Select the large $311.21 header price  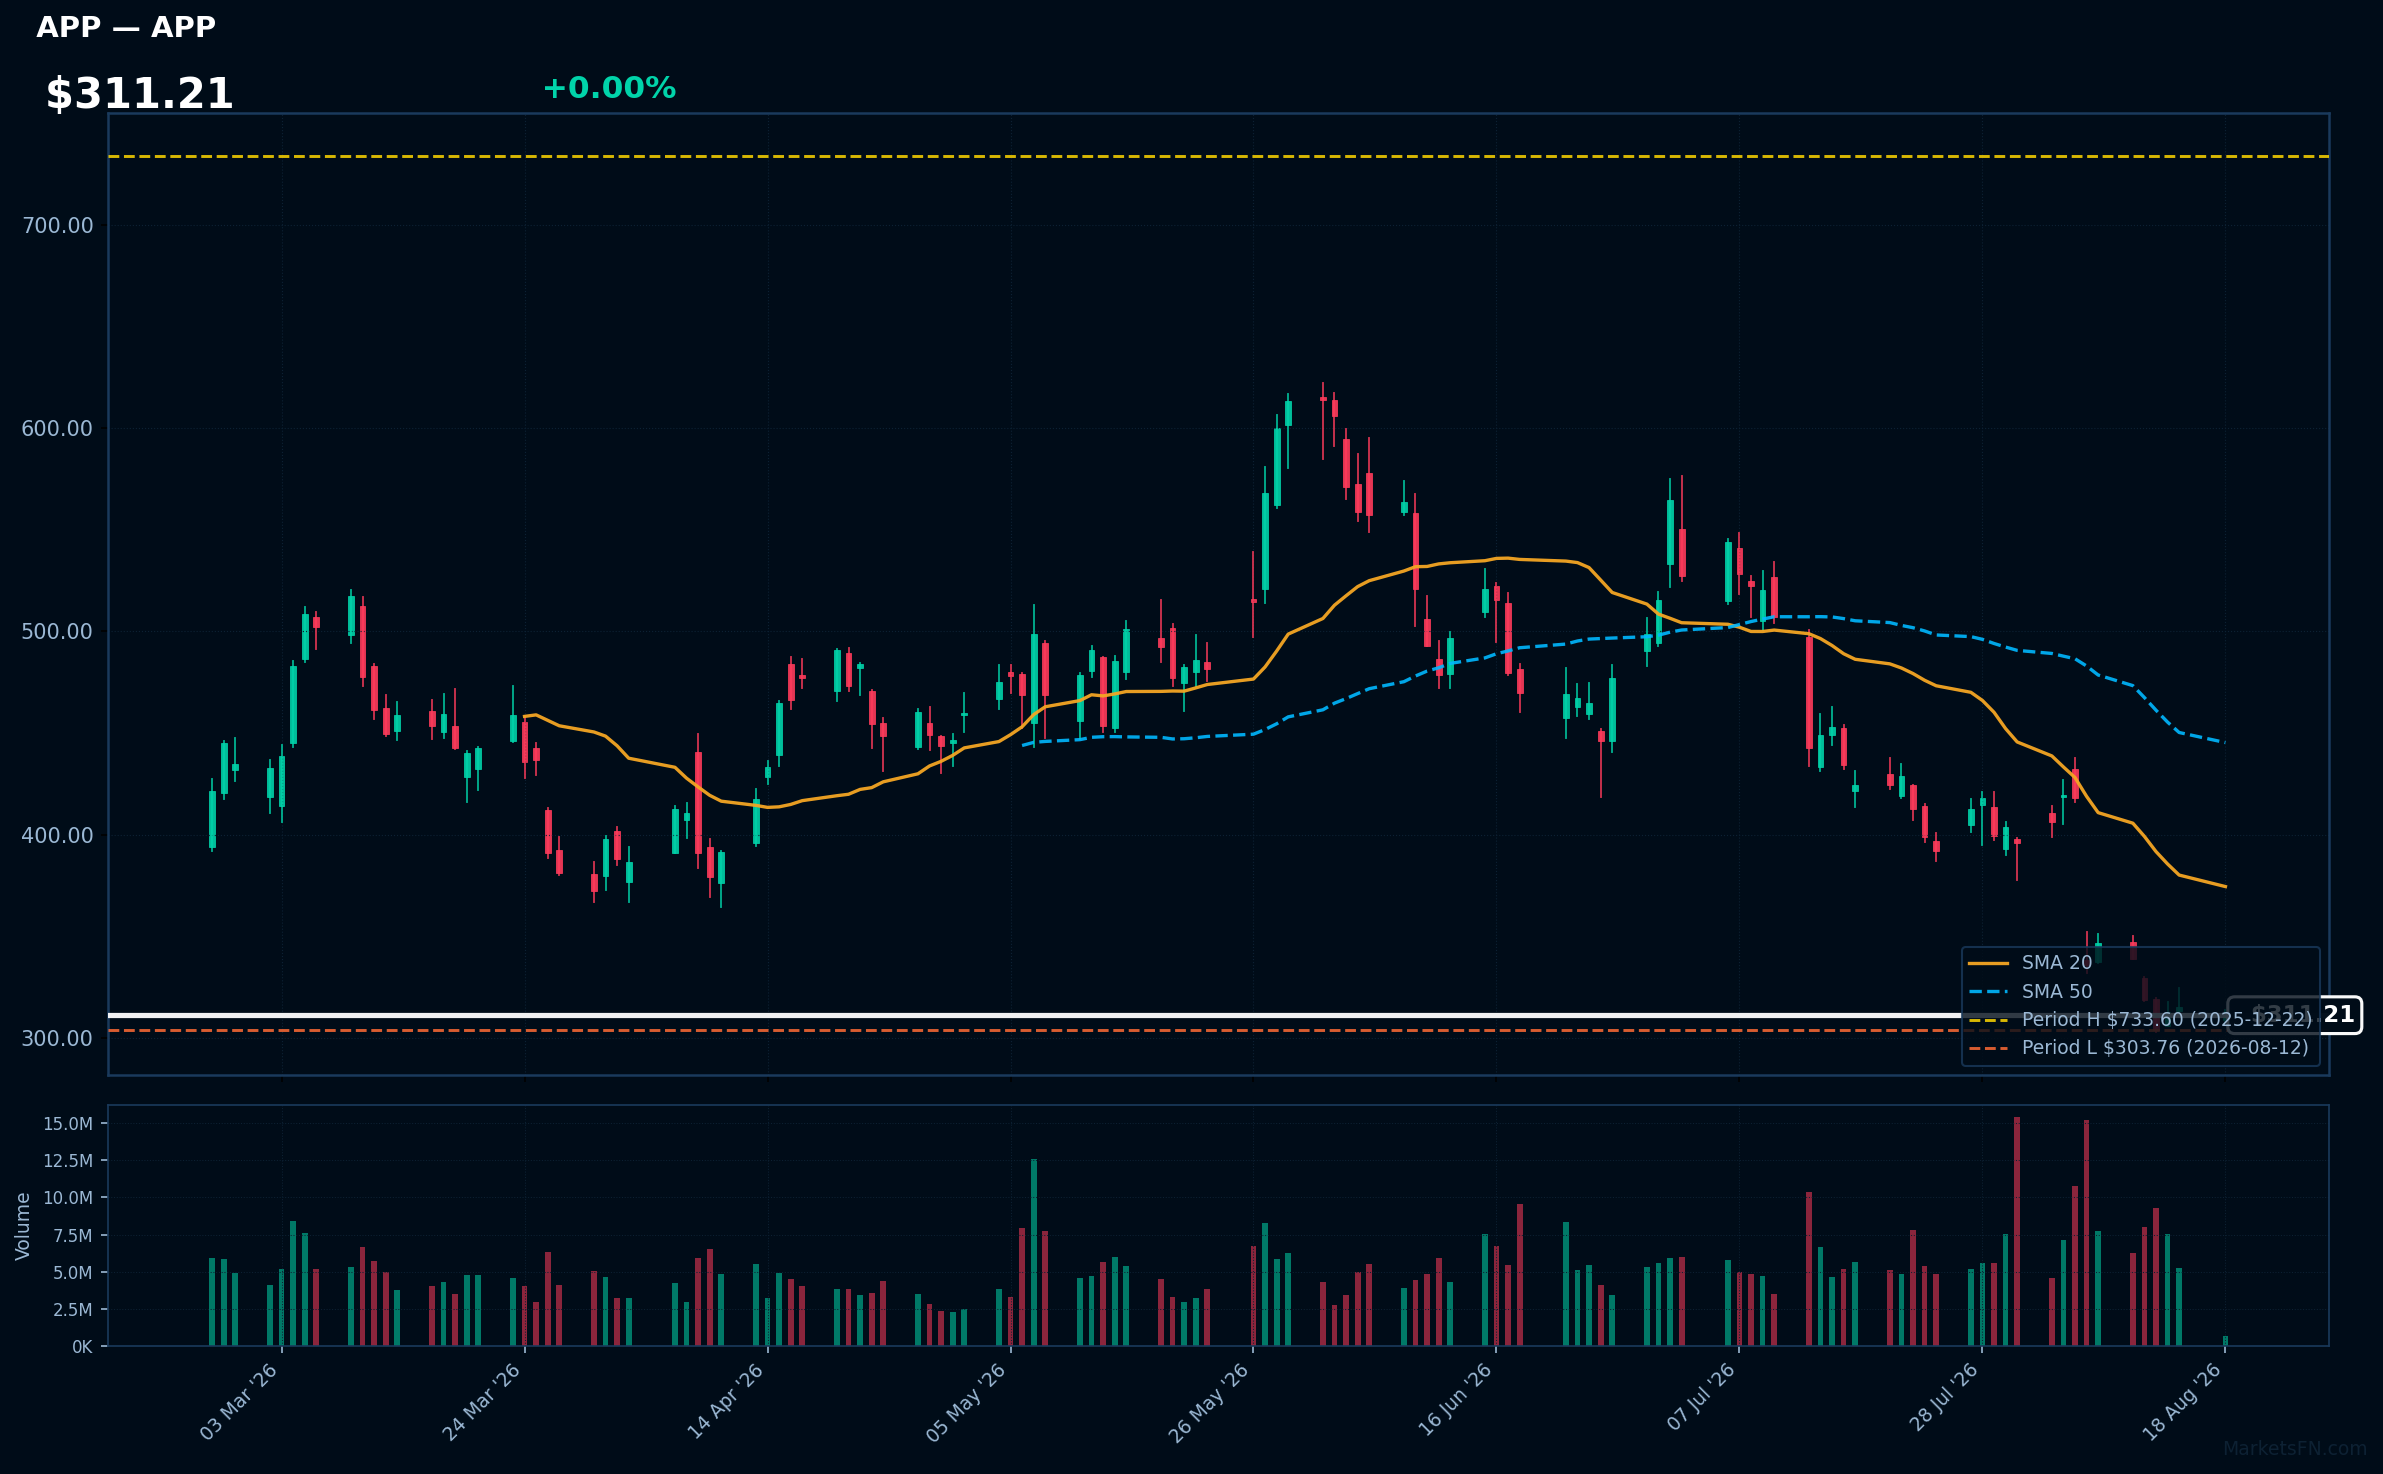tap(139, 94)
